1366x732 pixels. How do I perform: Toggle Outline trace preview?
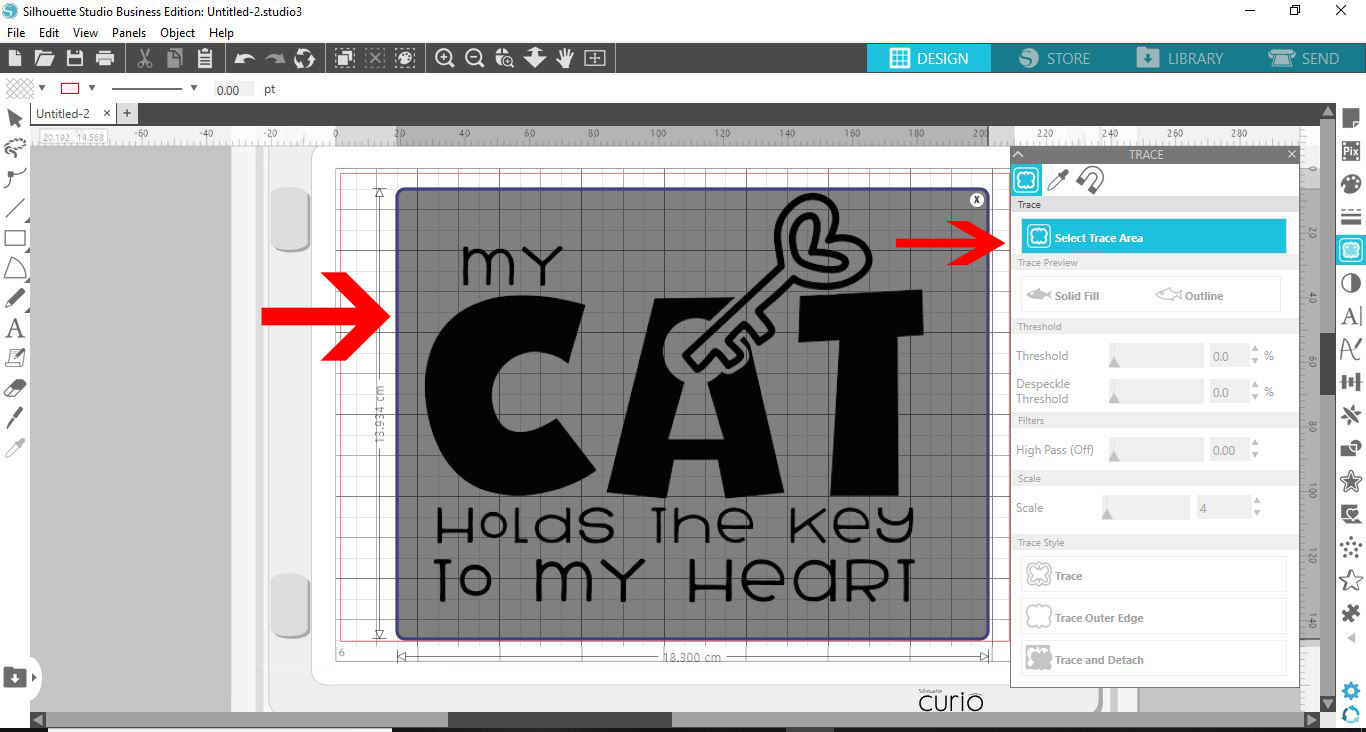pos(1190,296)
